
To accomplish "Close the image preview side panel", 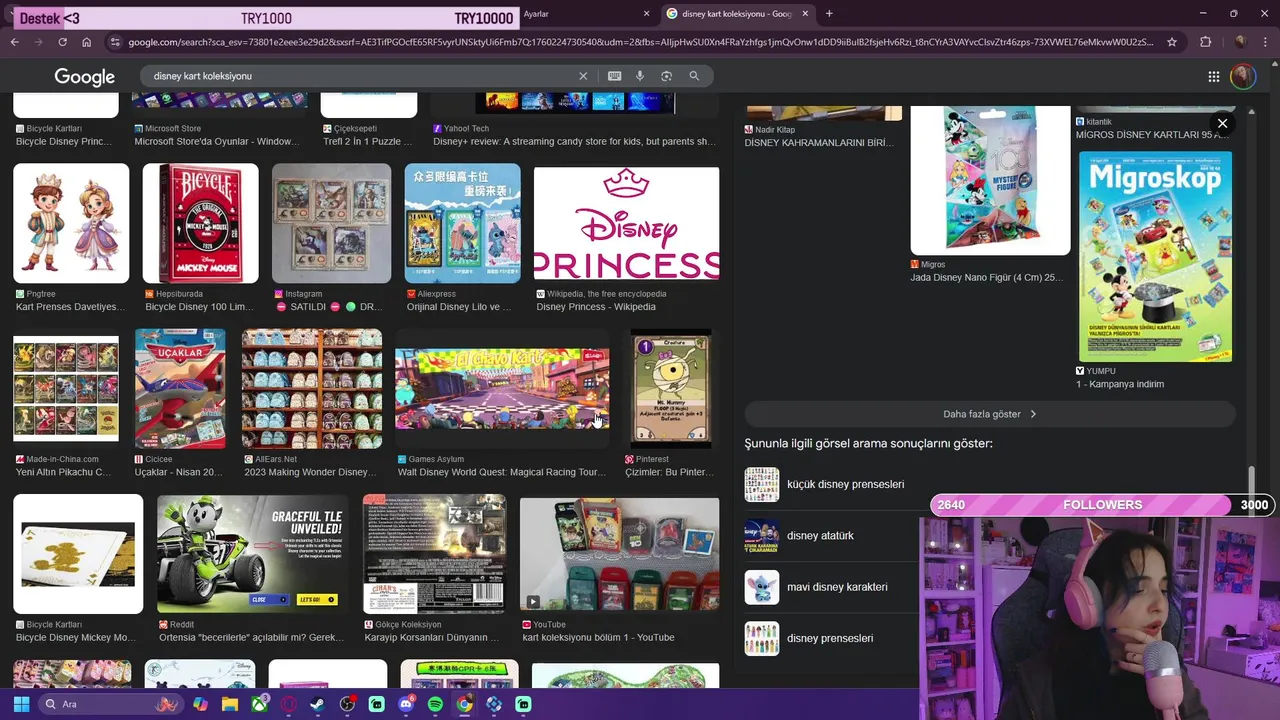I will pyautogui.click(x=1222, y=123).
